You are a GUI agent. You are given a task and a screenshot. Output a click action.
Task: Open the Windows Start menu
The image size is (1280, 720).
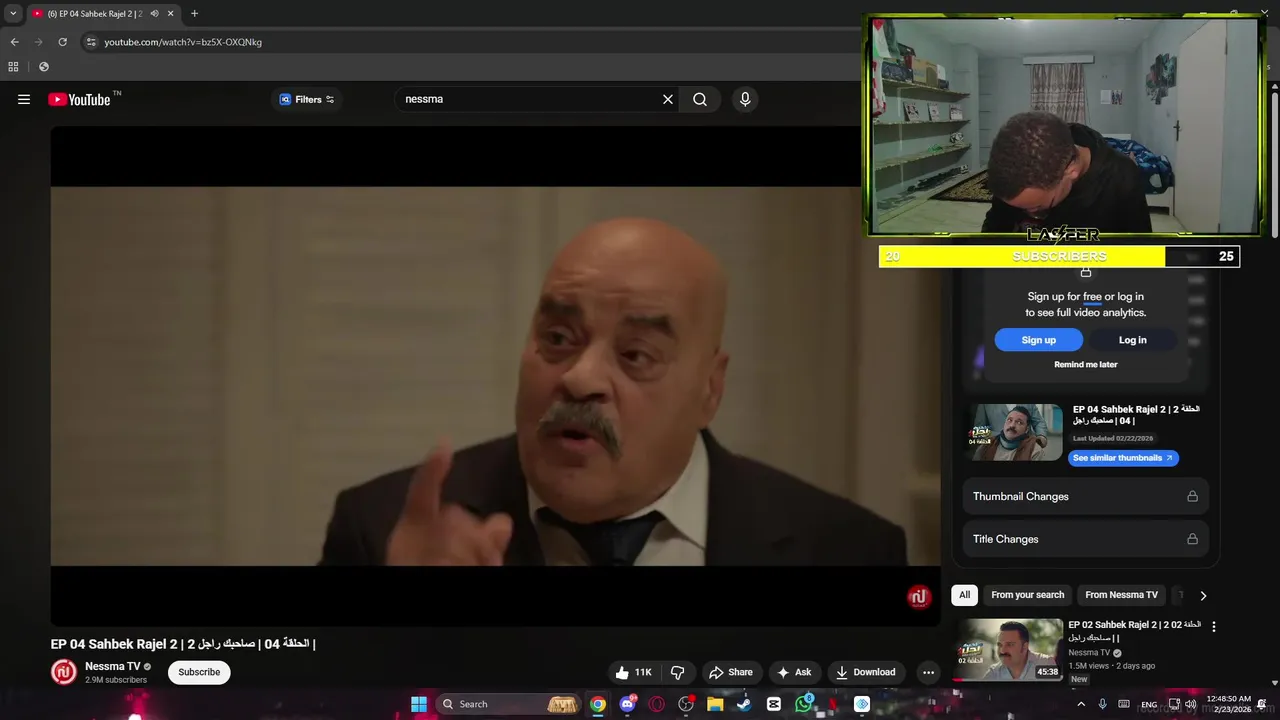pos(419,704)
